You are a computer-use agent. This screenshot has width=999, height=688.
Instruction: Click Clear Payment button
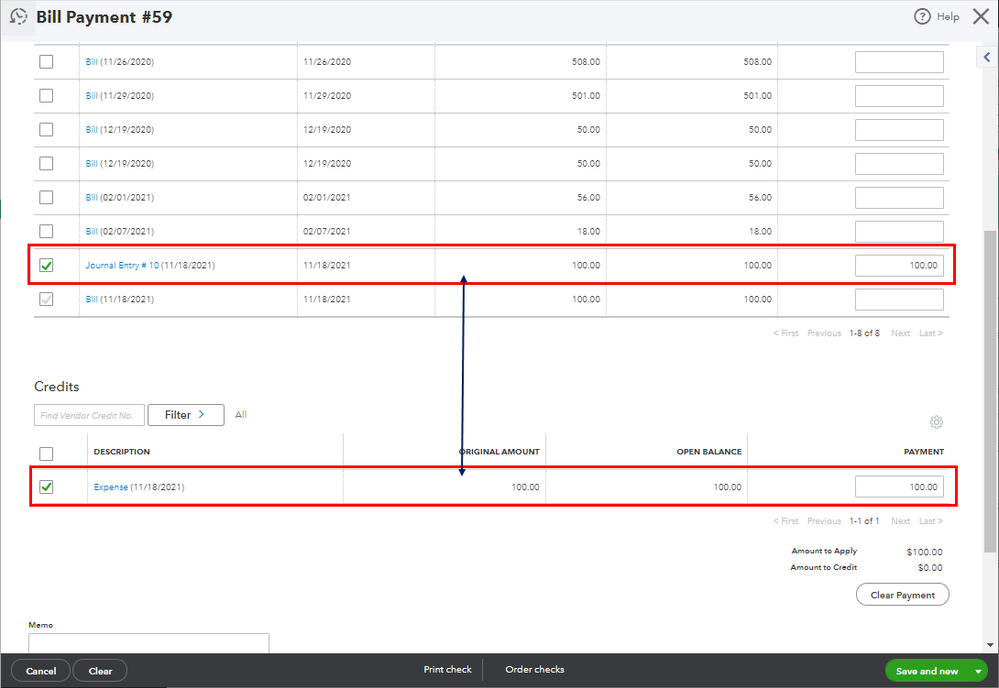point(903,594)
